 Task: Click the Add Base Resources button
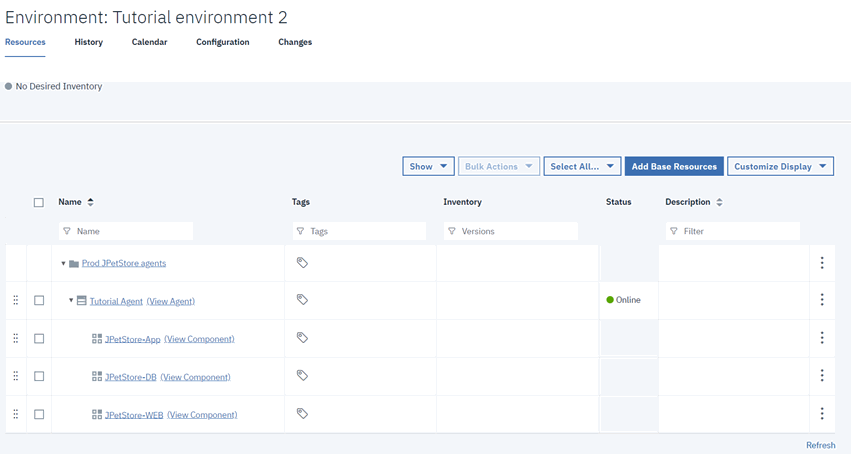[674, 167]
